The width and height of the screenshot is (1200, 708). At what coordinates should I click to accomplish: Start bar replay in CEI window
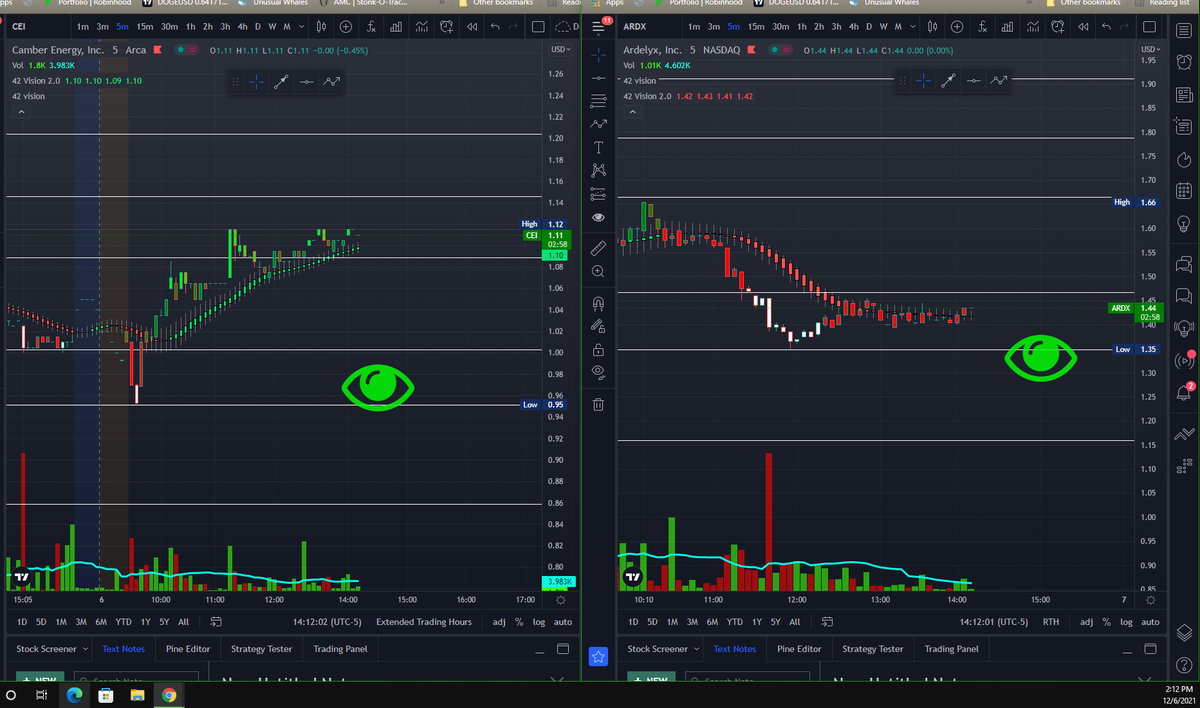click(x=472, y=26)
